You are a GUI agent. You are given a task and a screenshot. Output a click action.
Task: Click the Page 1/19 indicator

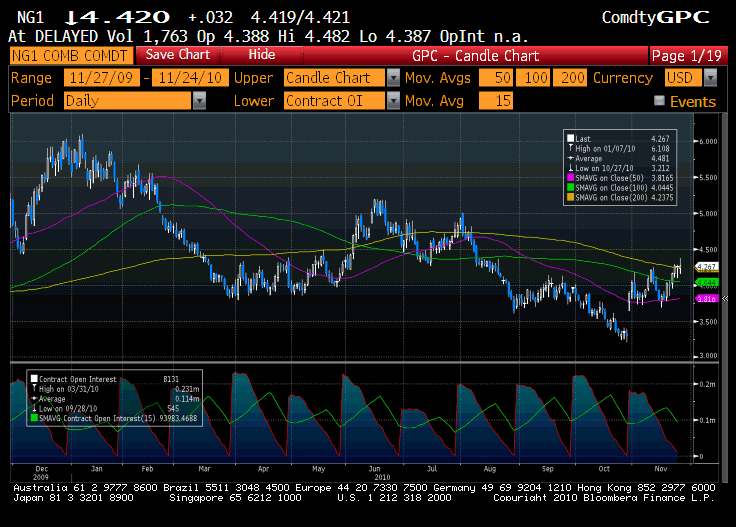click(686, 56)
